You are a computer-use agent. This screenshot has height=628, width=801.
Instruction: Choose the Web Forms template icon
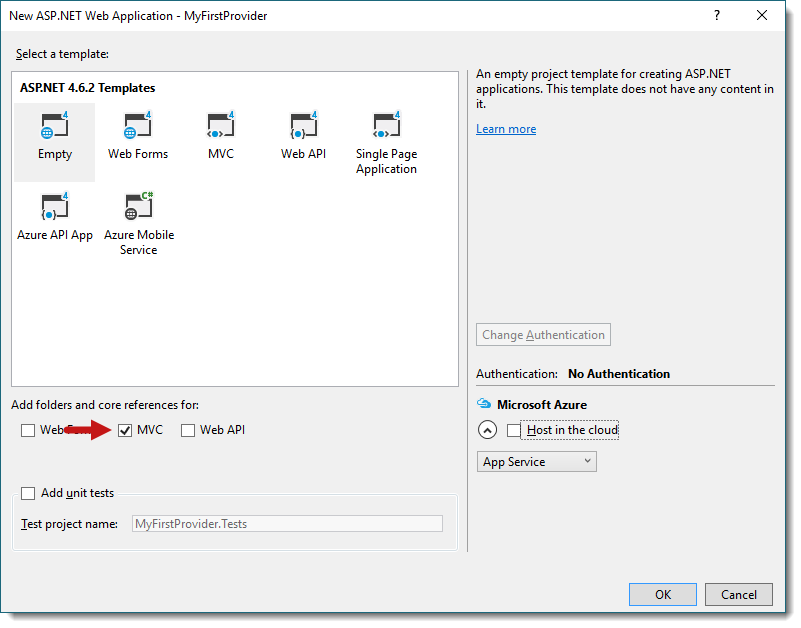click(137, 125)
